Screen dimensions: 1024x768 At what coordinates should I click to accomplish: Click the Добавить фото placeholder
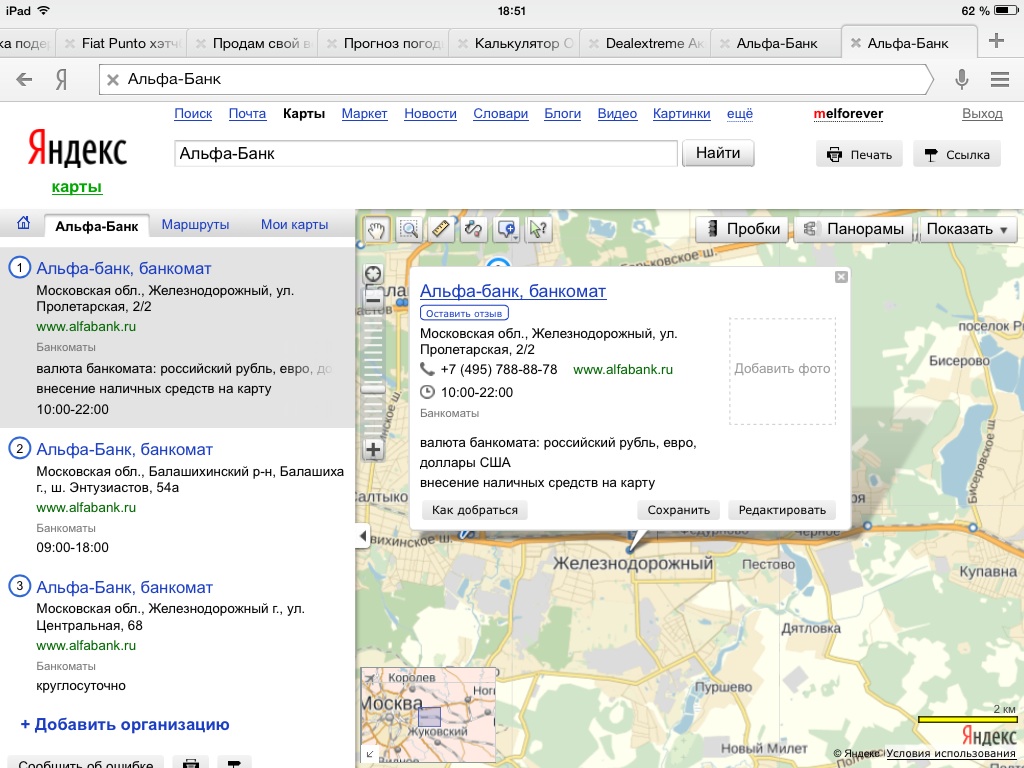pyautogui.click(x=782, y=371)
